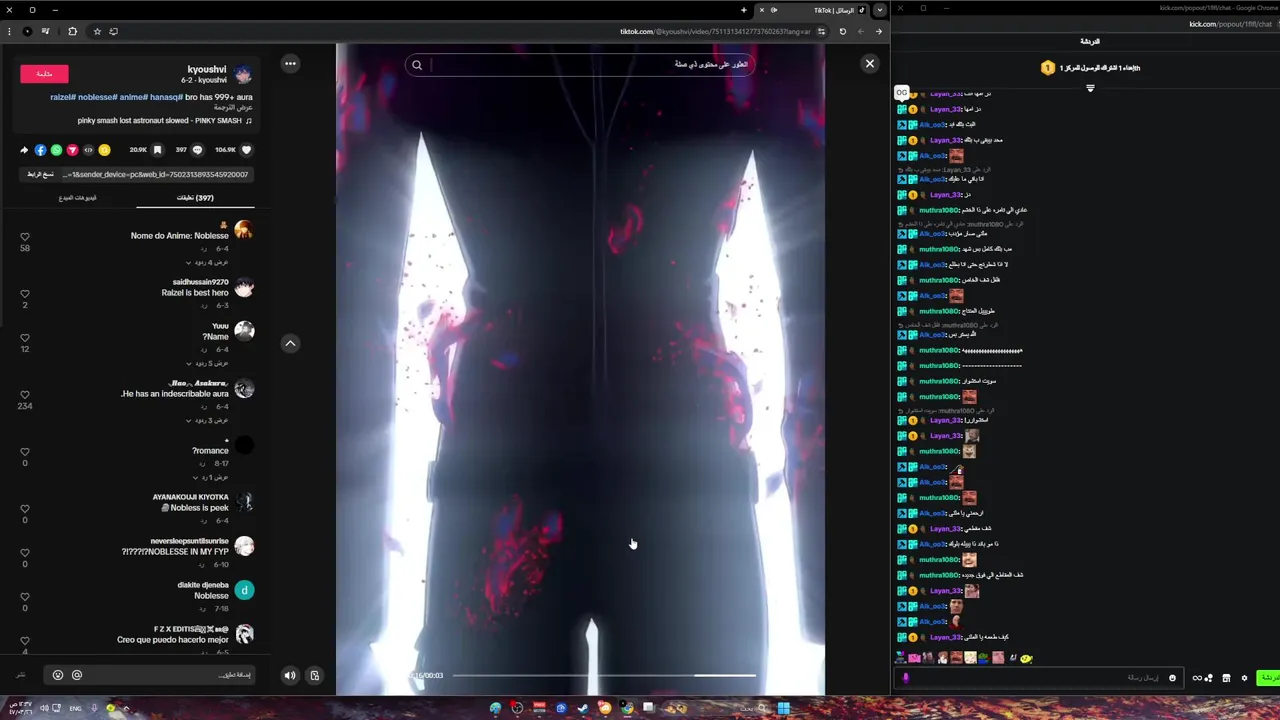Like the 'Raizel is best hero' comment
The height and width of the screenshot is (720, 1280).
click(x=25, y=294)
